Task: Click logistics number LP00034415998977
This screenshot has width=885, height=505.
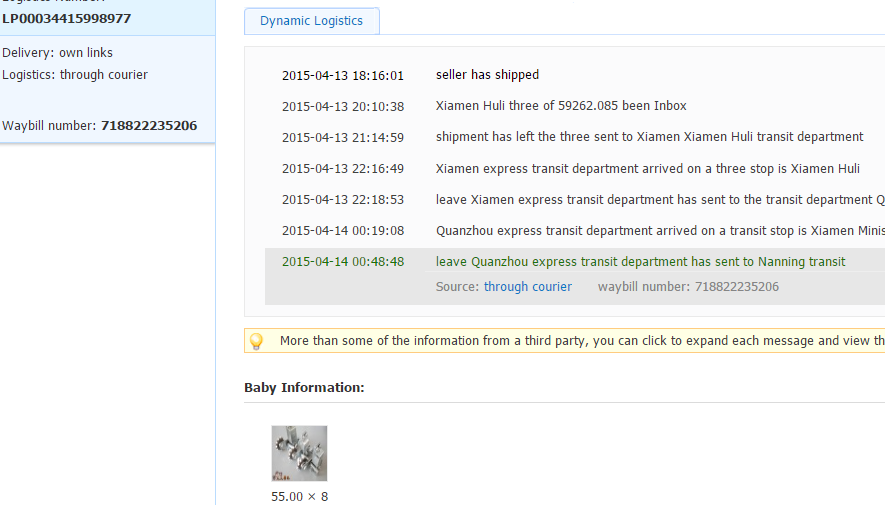Action: [x=66, y=18]
